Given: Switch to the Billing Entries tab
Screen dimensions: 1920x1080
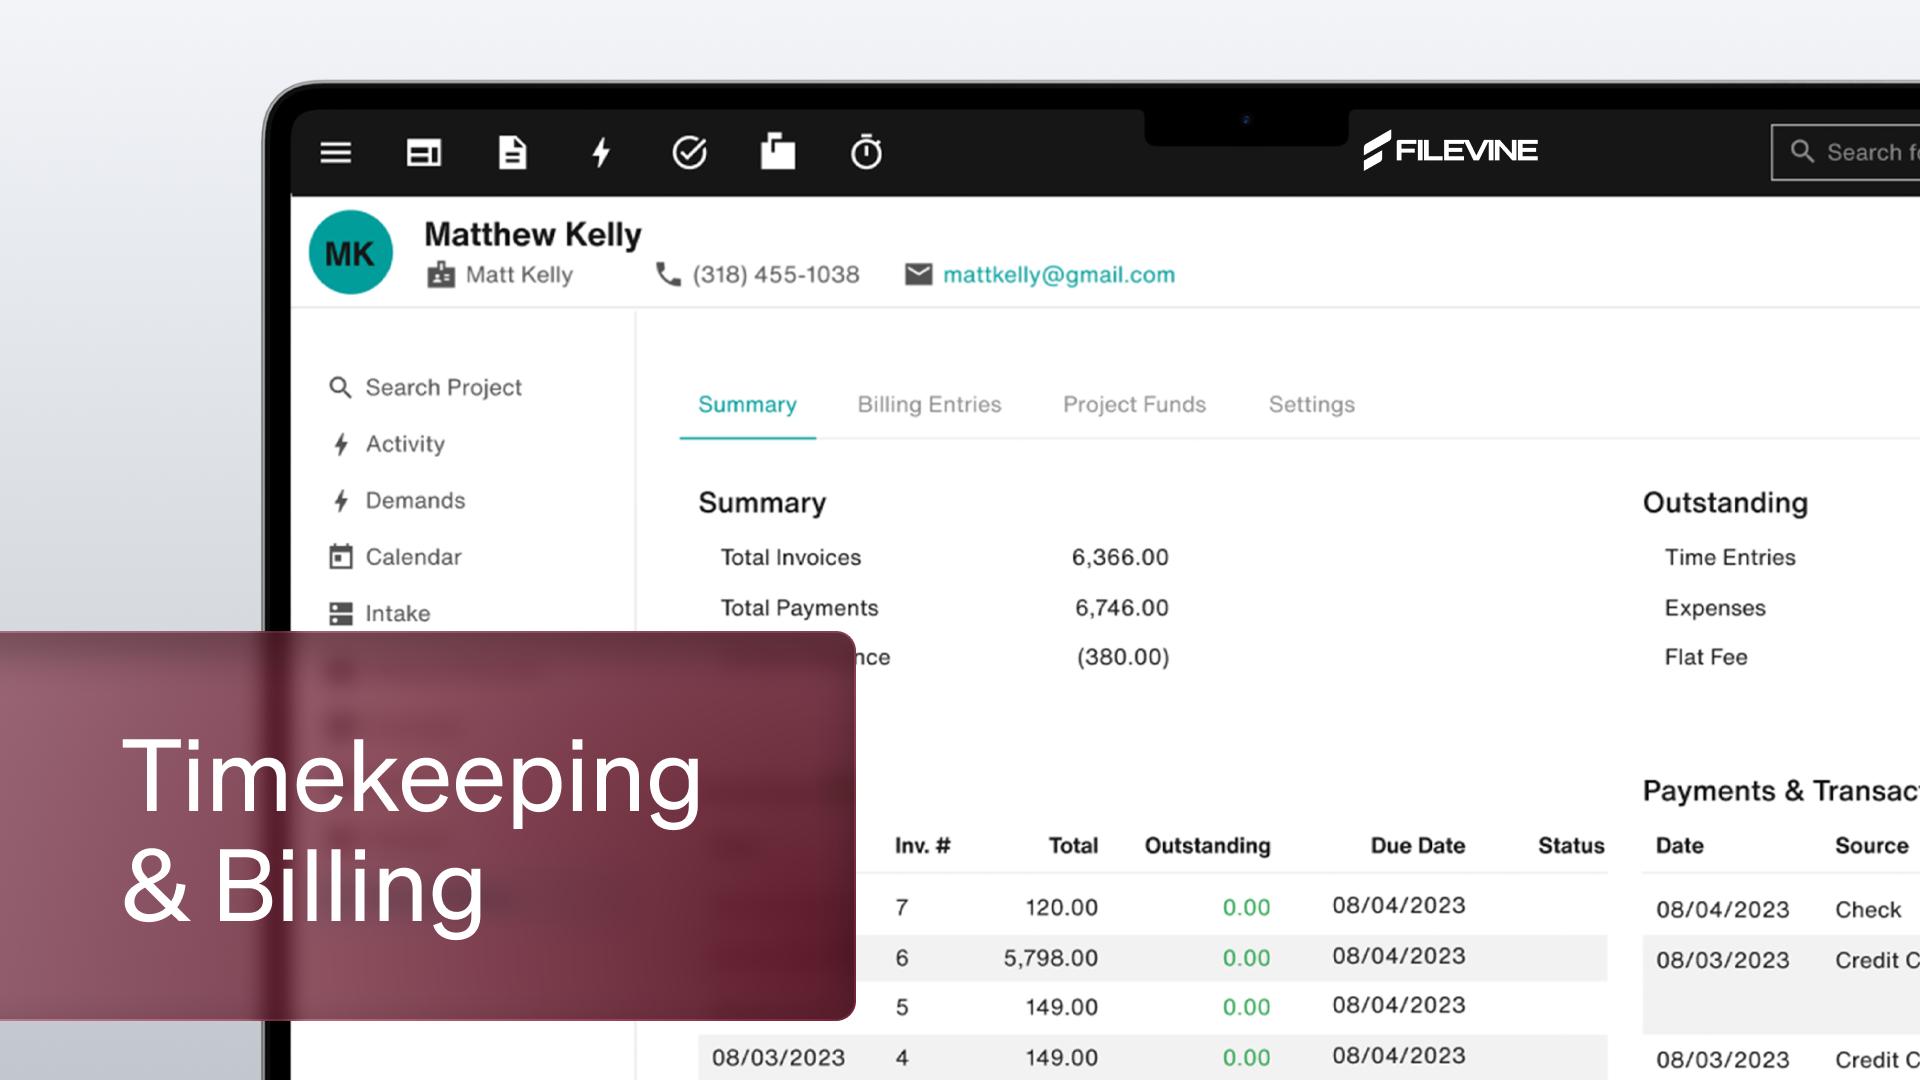Looking at the screenshot, I should (x=929, y=405).
